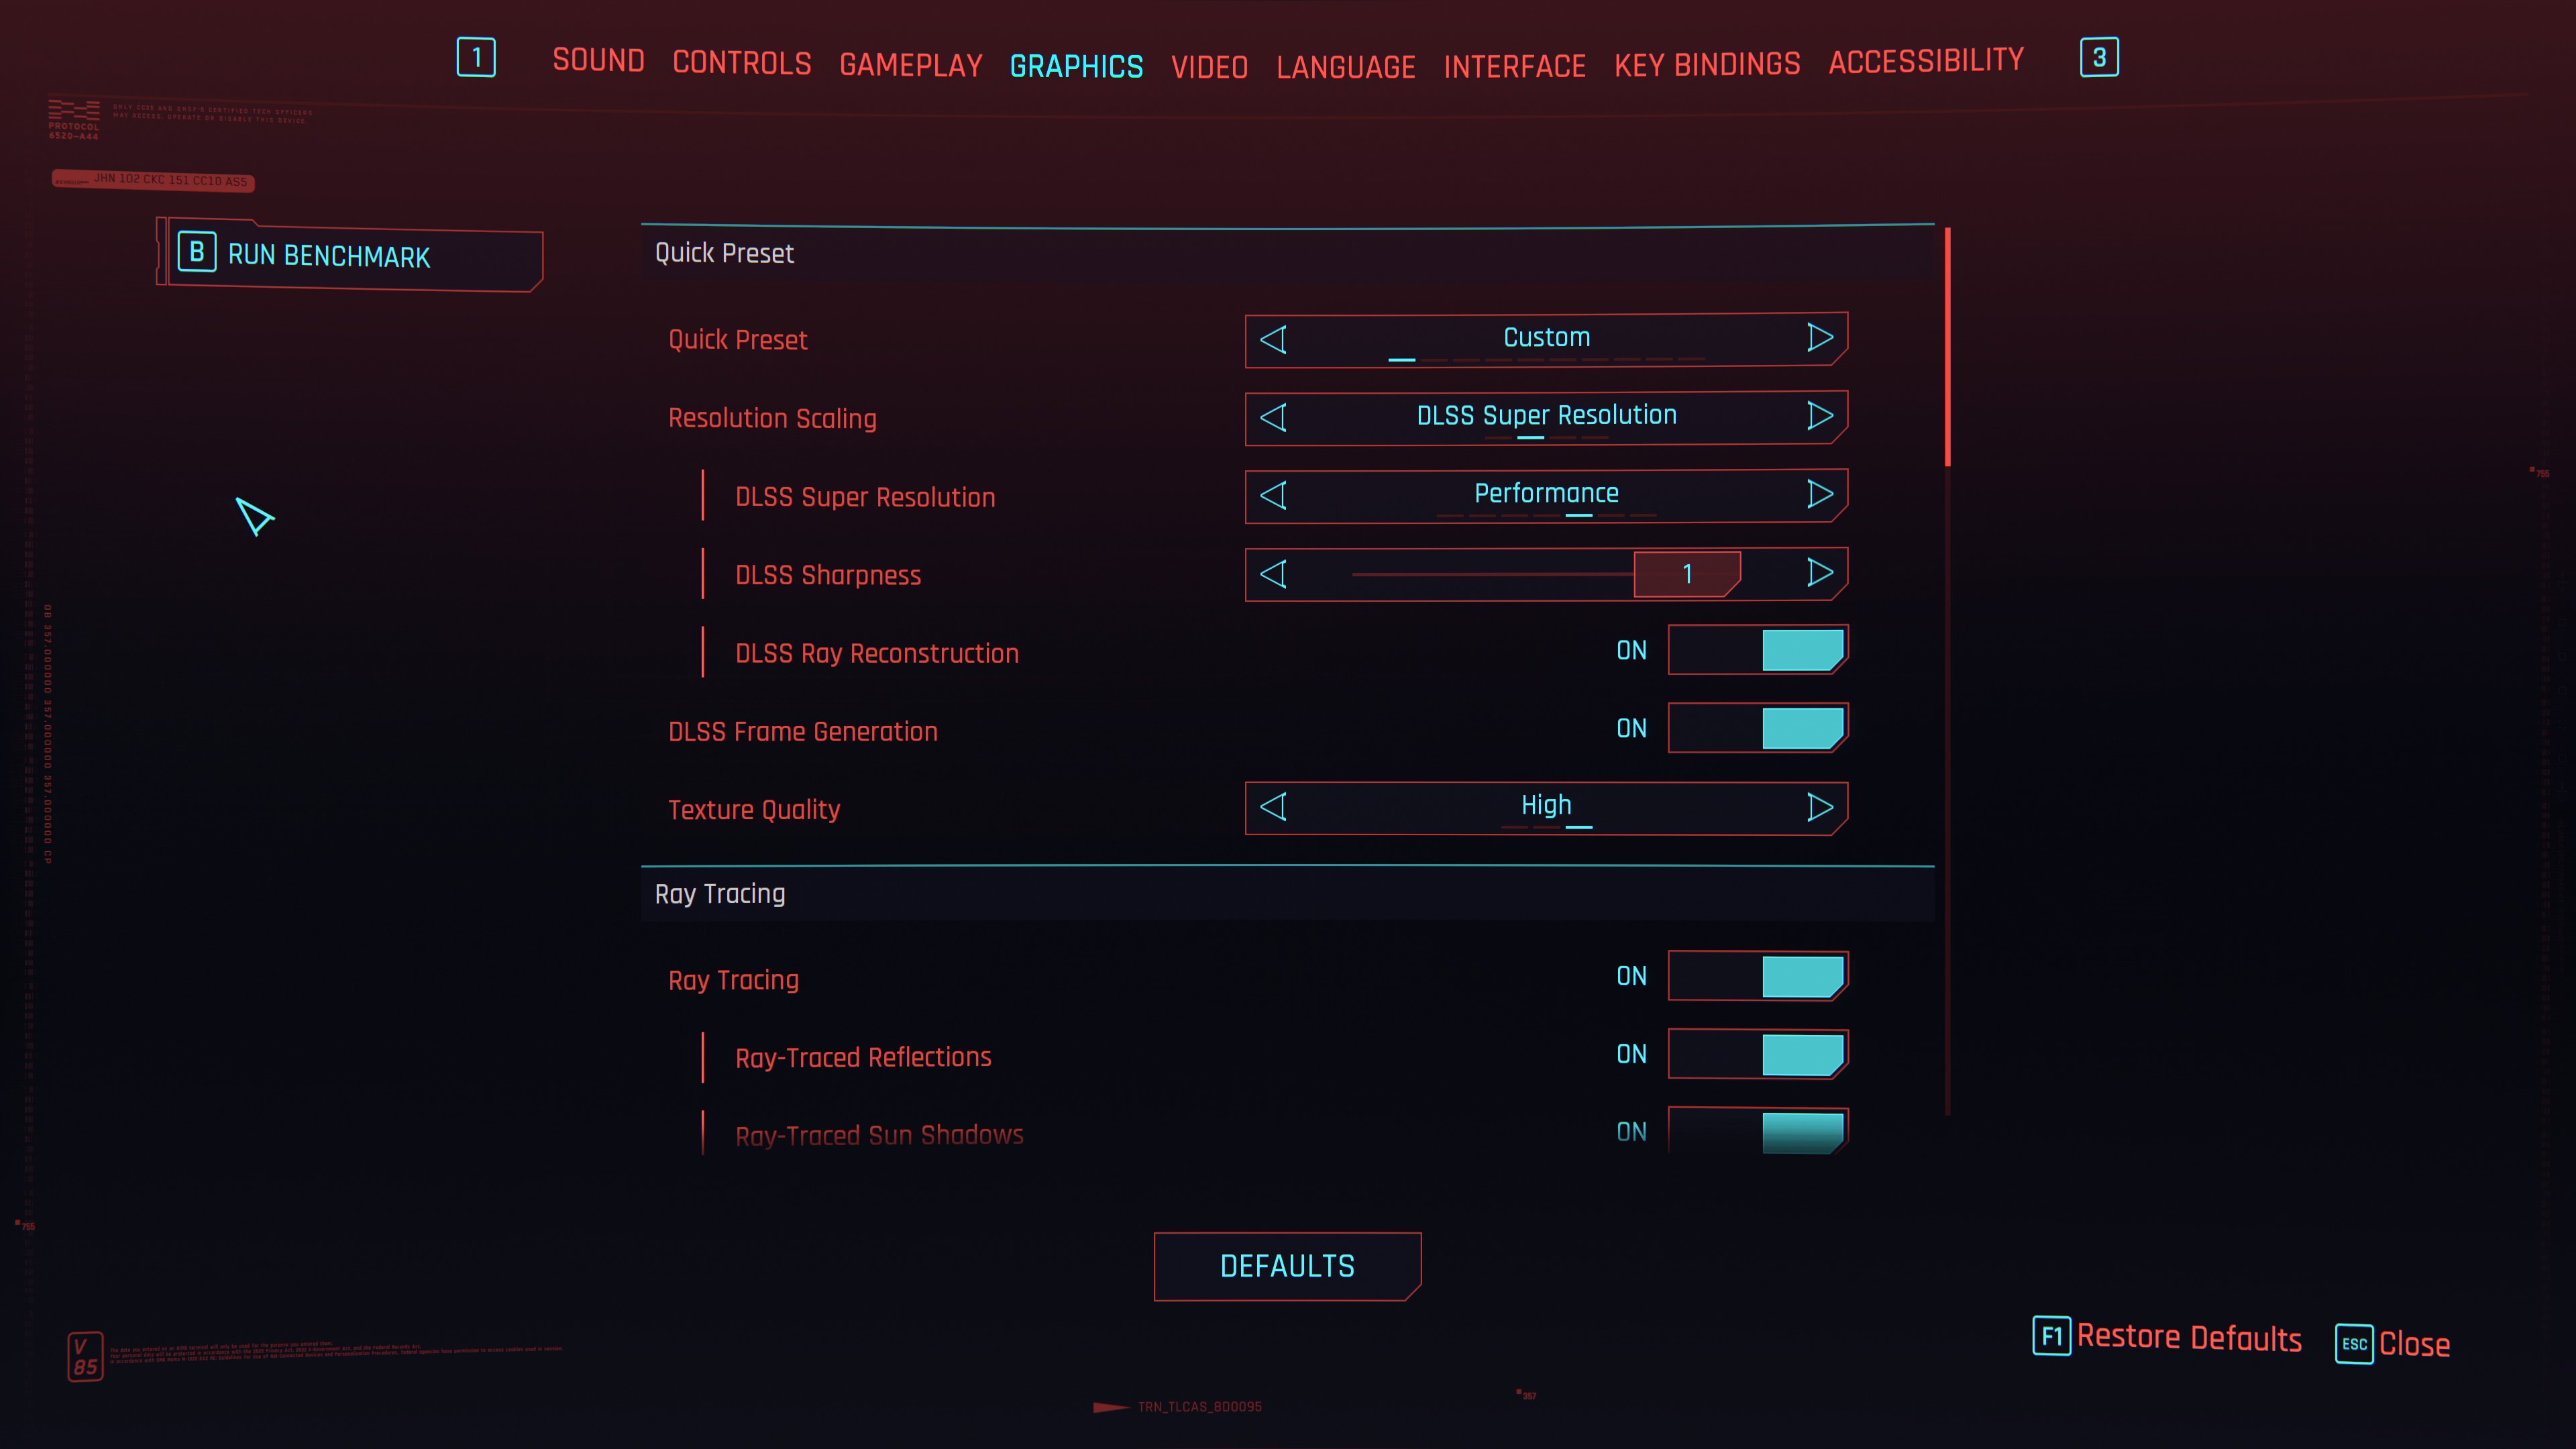Click the left arrow on DLSS Super Resolution mode
Screen dimensions: 2576x1449
pos(1274,494)
